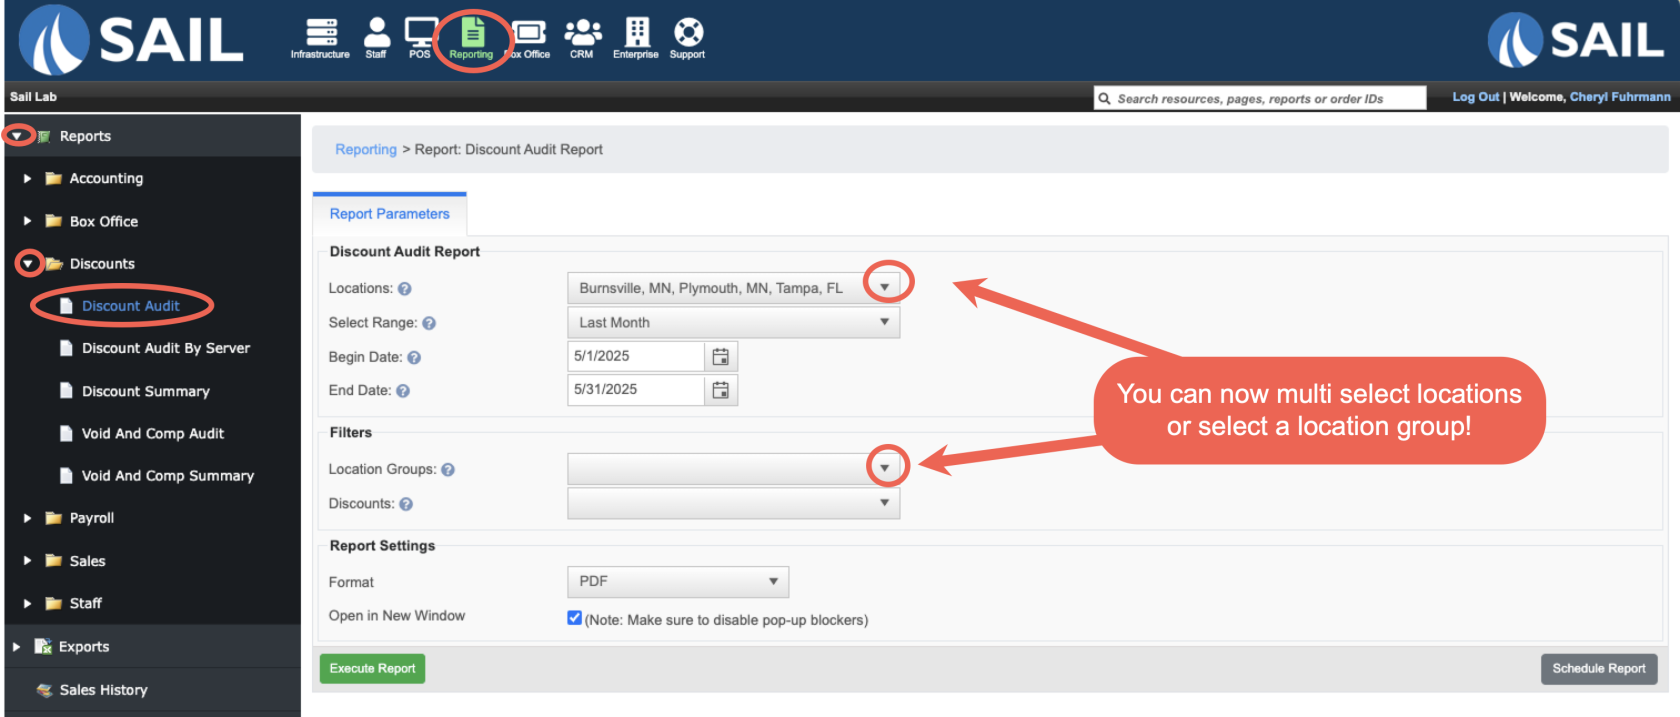1680x717 pixels.
Task: Open Discount Audit By Server report
Action: point(166,348)
